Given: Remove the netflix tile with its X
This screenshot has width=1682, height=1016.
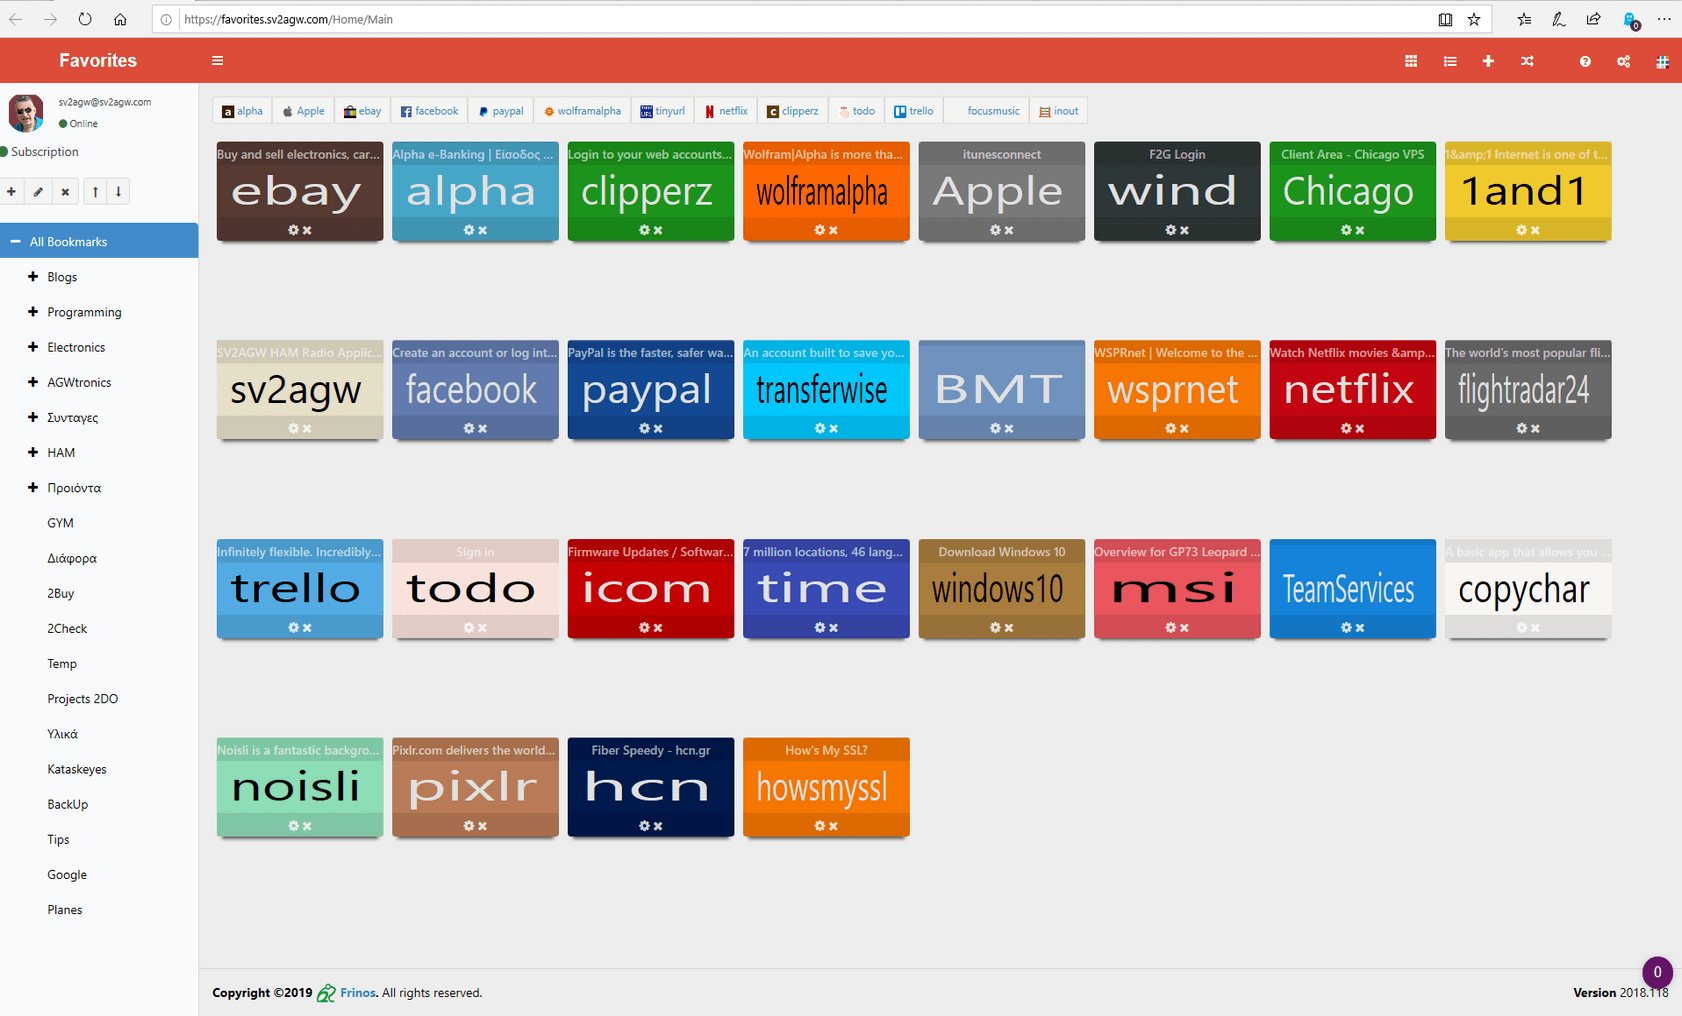Looking at the screenshot, I should (x=1360, y=429).
